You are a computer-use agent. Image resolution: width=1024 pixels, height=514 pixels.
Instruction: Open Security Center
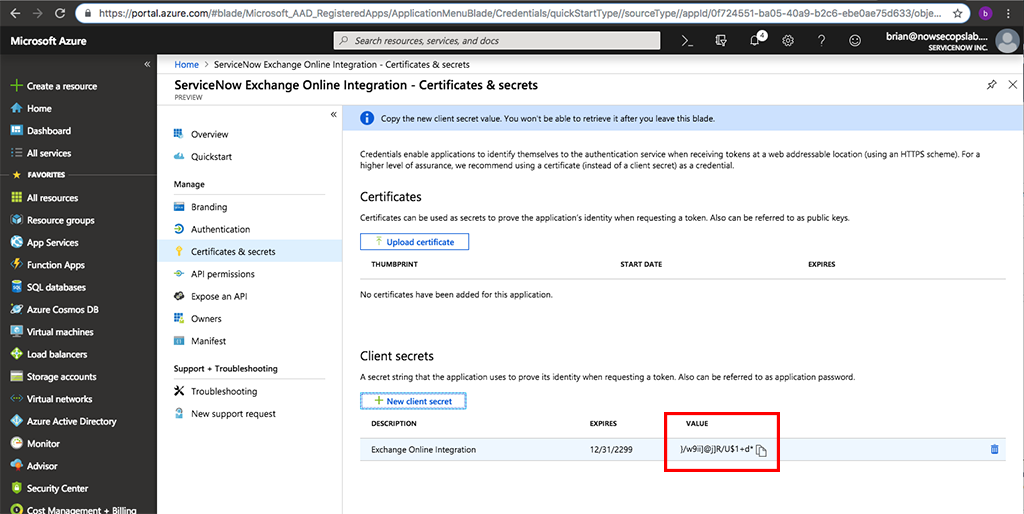click(x=50, y=488)
